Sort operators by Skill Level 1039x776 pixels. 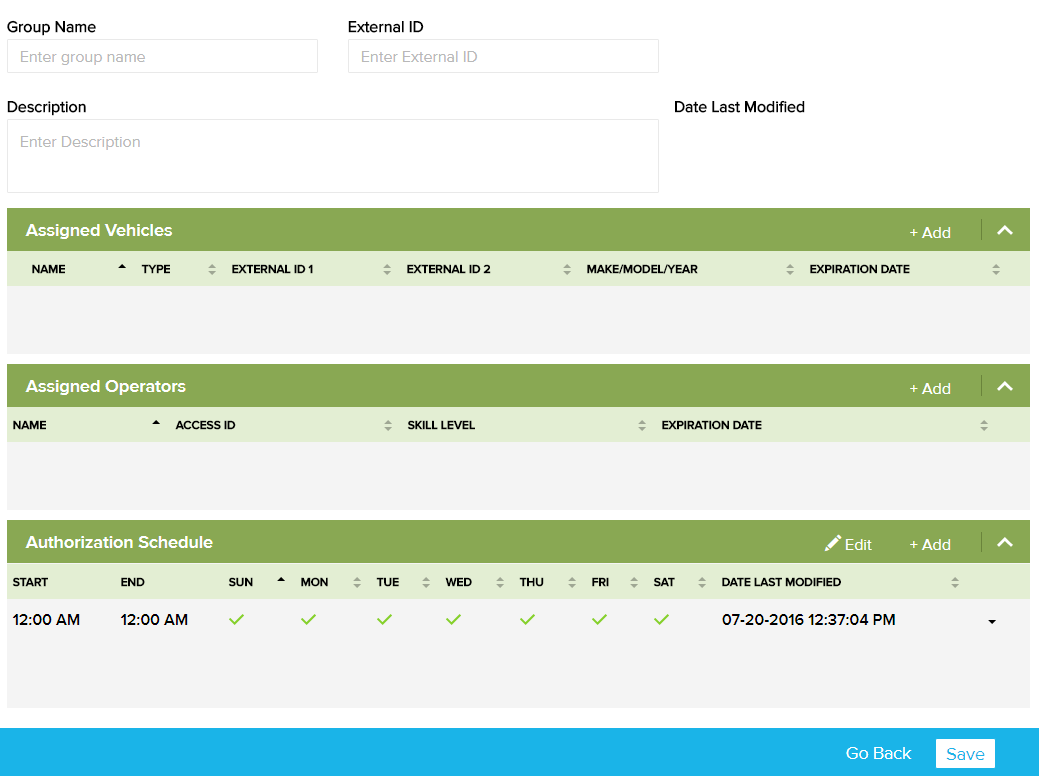tap(641, 425)
